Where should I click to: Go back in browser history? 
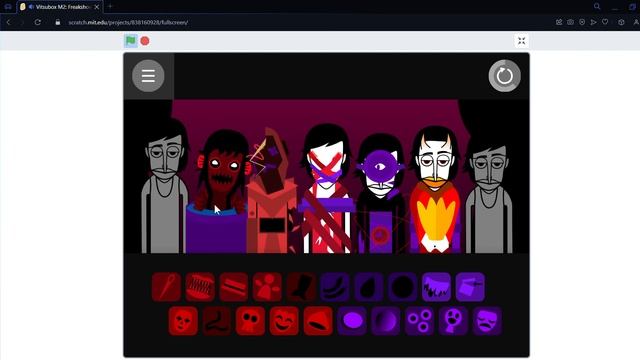[9, 22]
